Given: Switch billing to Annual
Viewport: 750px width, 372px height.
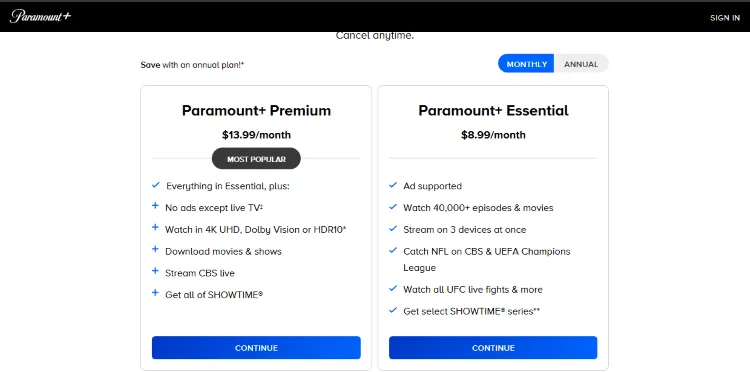Looking at the screenshot, I should [x=581, y=64].
